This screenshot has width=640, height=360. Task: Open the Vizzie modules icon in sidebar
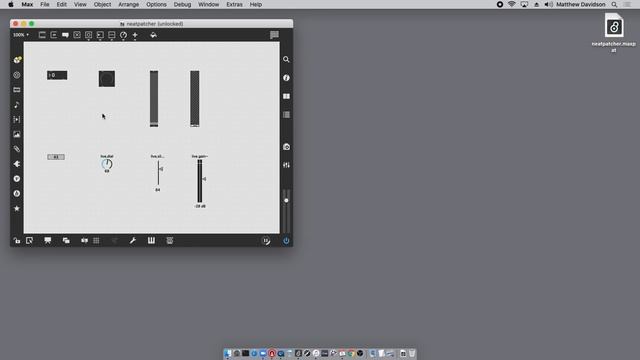(17, 179)
